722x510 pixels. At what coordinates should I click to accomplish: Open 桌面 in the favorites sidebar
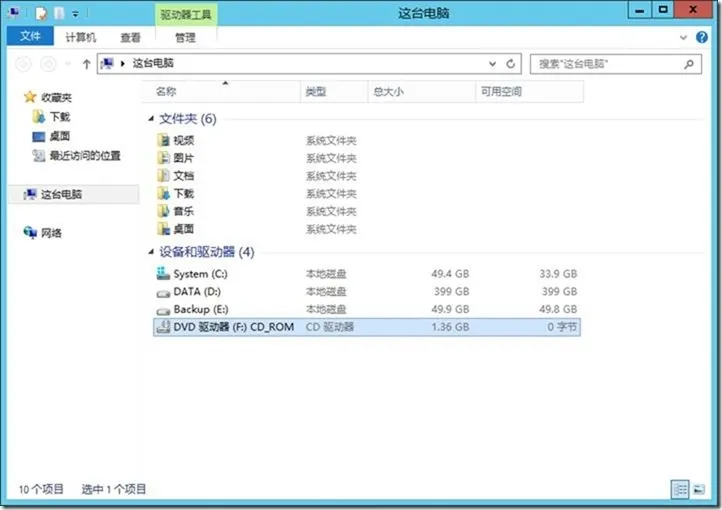51,136
